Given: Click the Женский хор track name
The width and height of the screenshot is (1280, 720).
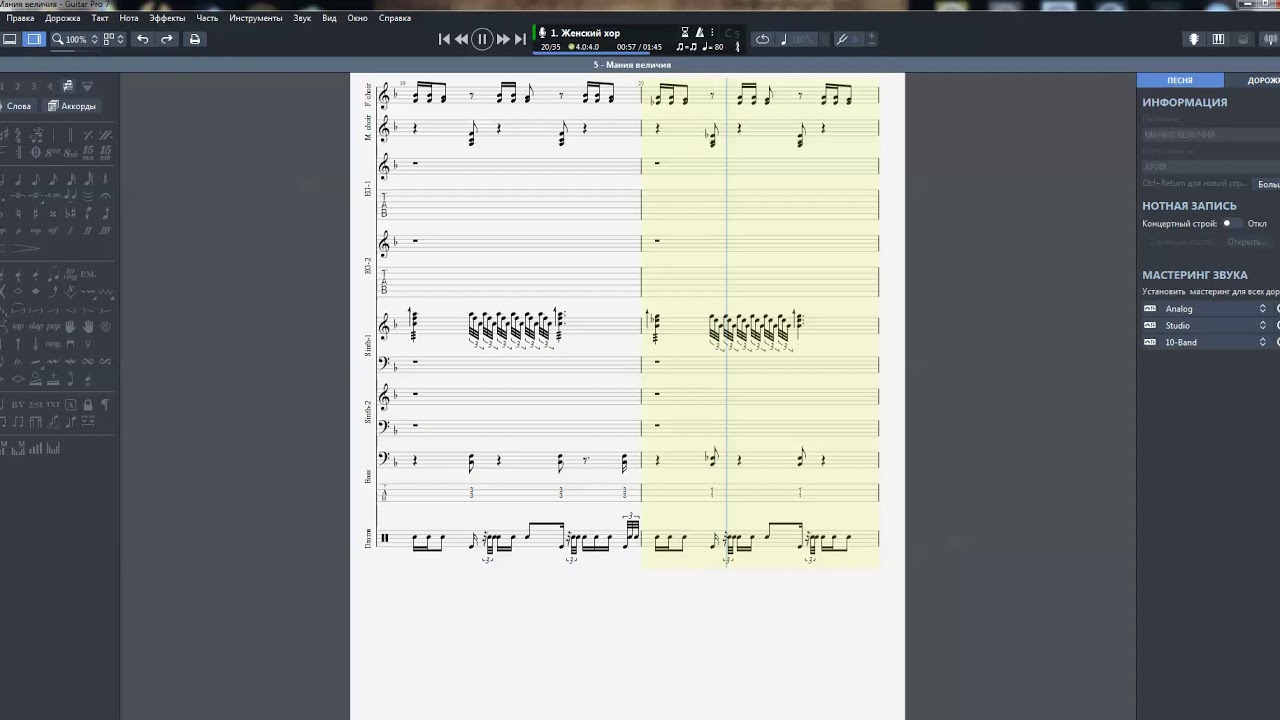Looking at the screenshot, I should pyautogui.click(x=585, y=33).
